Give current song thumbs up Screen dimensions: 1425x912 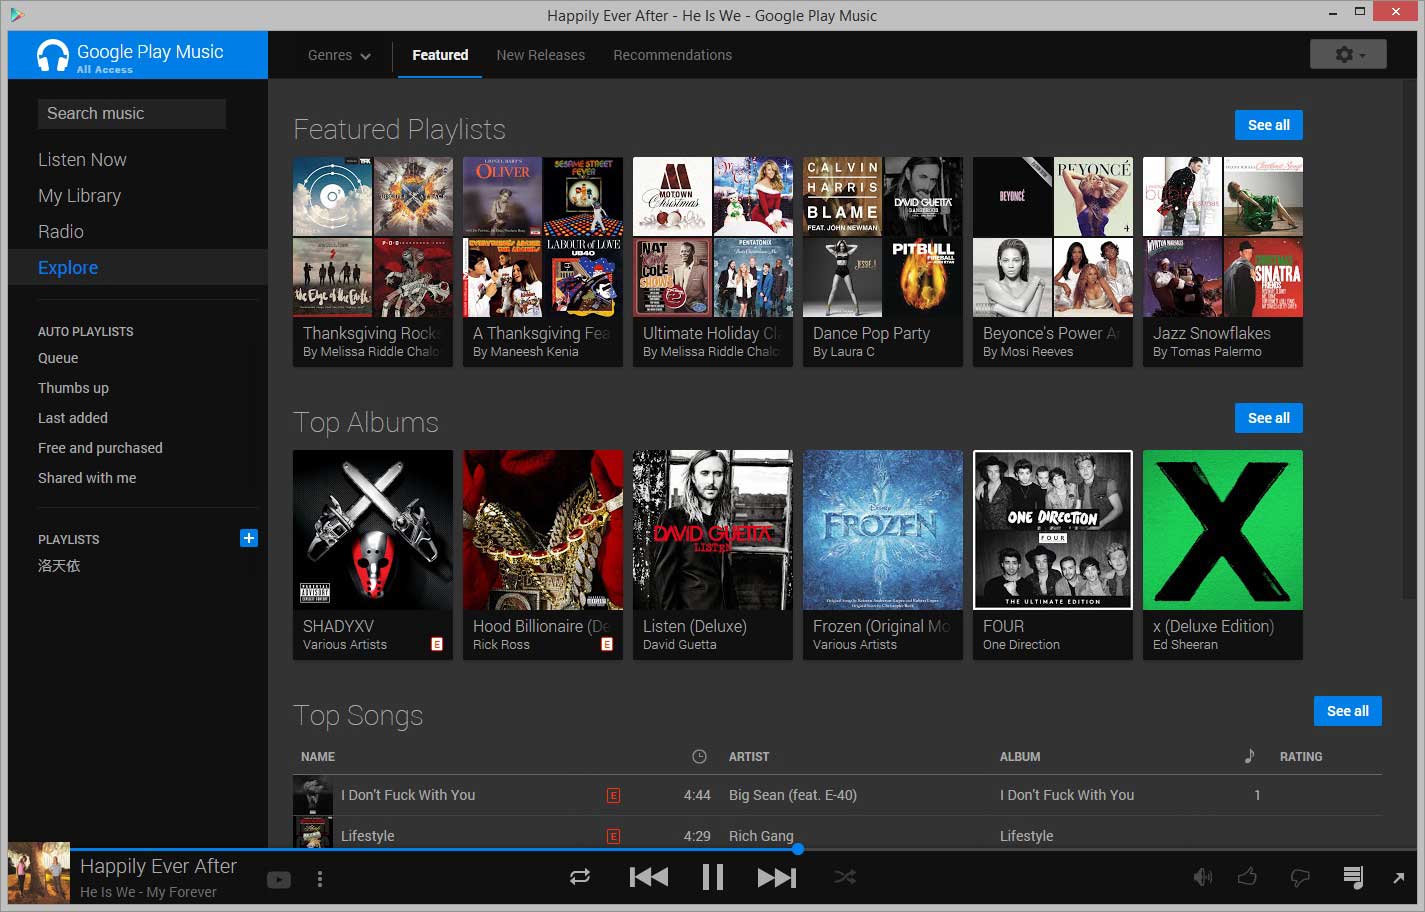[1247, 877]
